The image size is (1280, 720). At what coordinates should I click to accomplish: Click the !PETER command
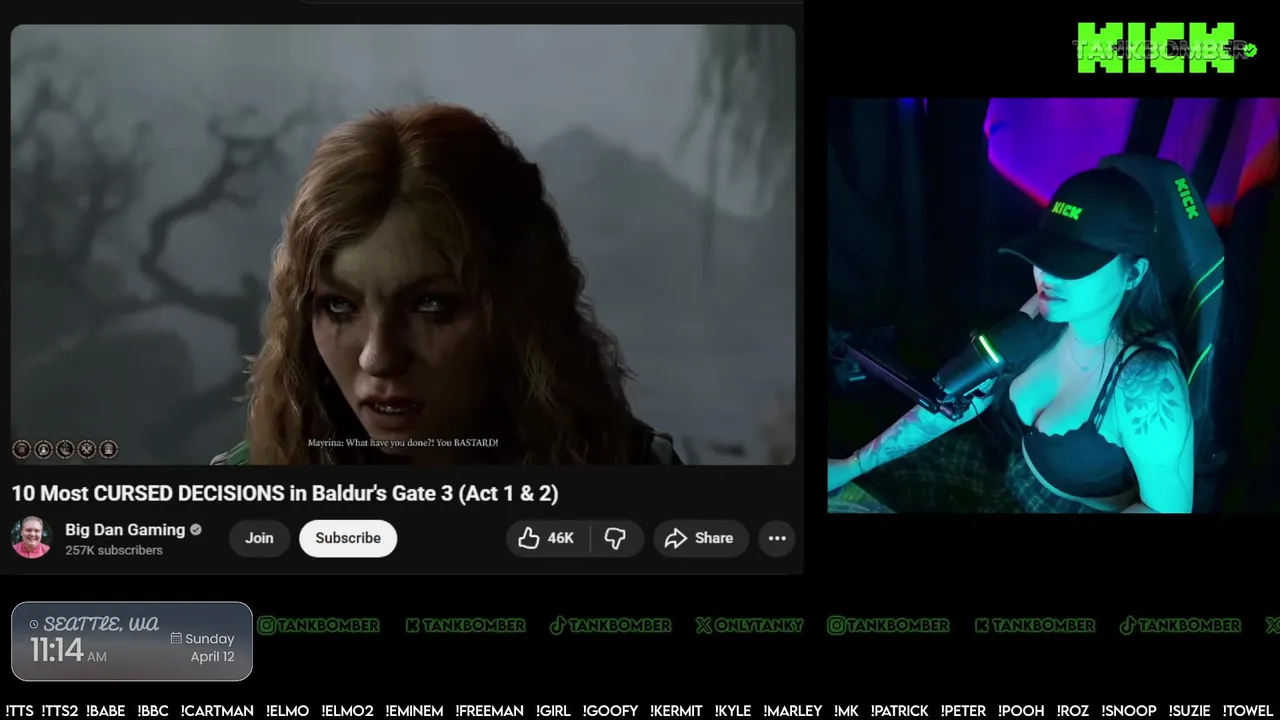pyautogui.click(x=963, y=711)
